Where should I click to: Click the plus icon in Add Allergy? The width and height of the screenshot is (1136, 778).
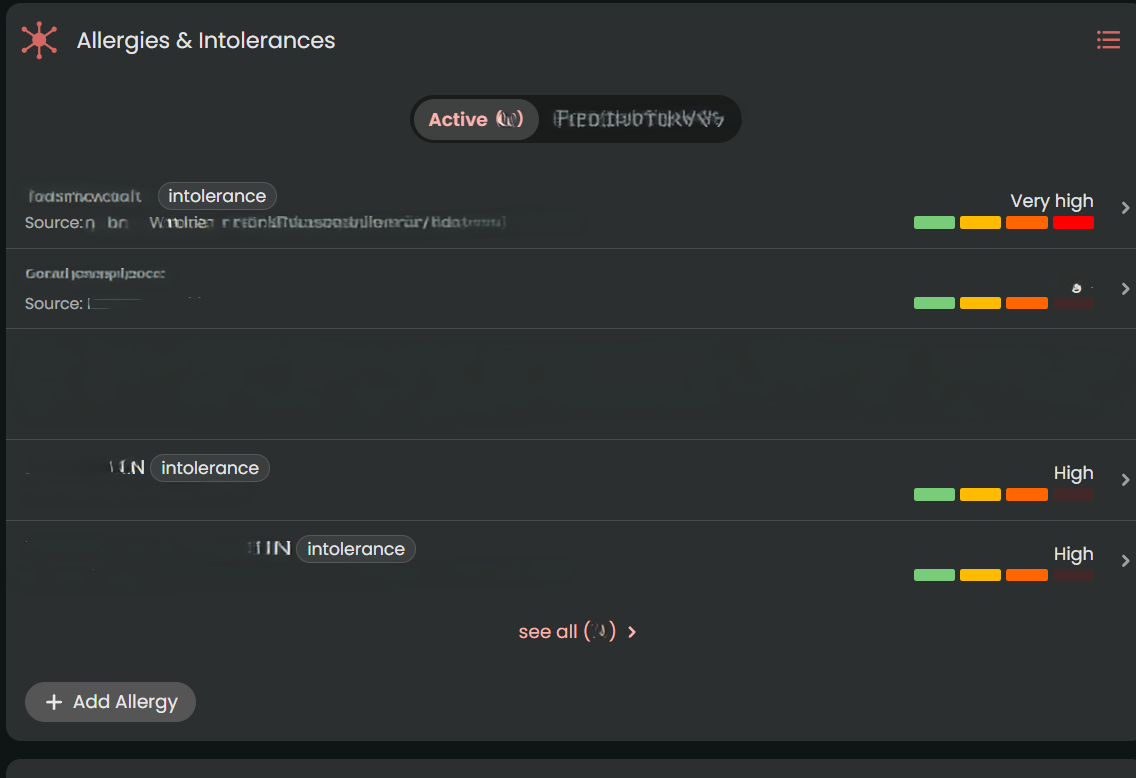[54, 702]
